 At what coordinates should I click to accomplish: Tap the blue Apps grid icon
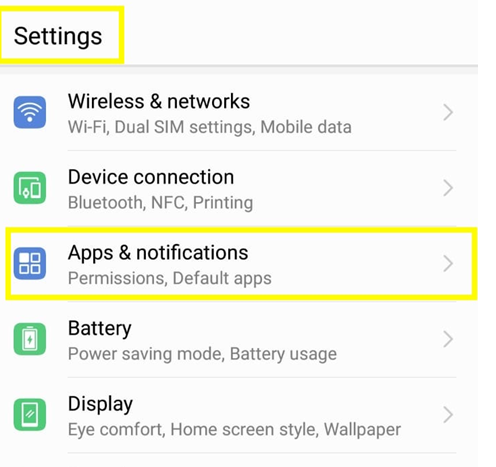pyautogui.click(x=30, y=263)
